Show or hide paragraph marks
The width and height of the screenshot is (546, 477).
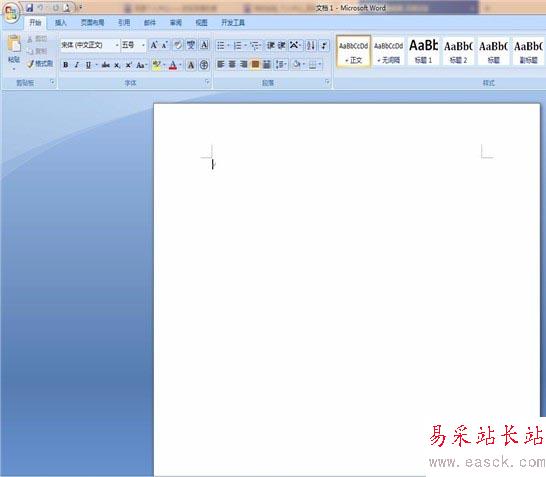point(324,45)
